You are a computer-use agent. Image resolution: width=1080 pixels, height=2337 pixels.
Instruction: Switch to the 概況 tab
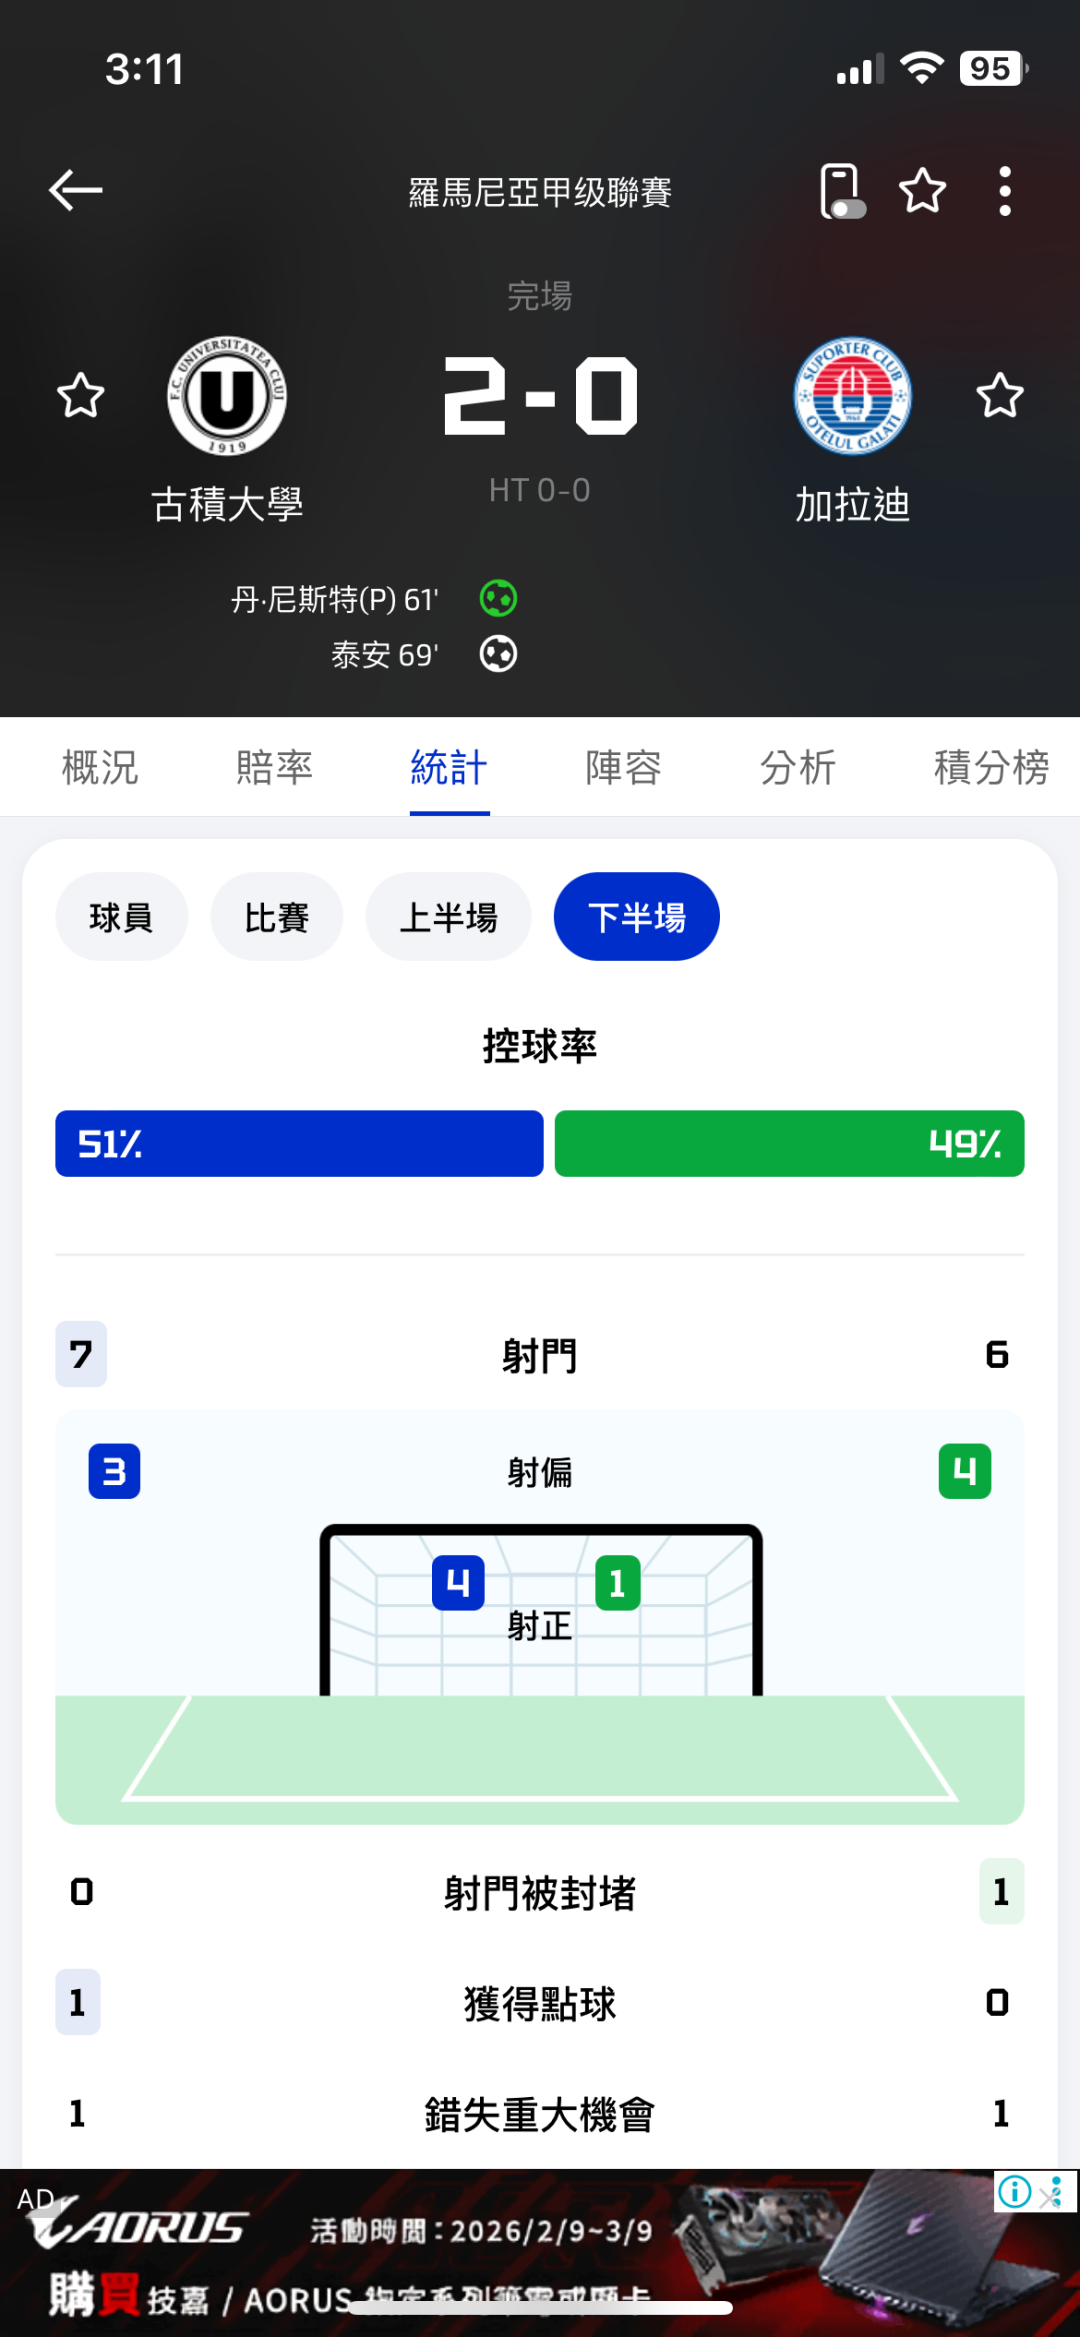(x=100, y=768)
